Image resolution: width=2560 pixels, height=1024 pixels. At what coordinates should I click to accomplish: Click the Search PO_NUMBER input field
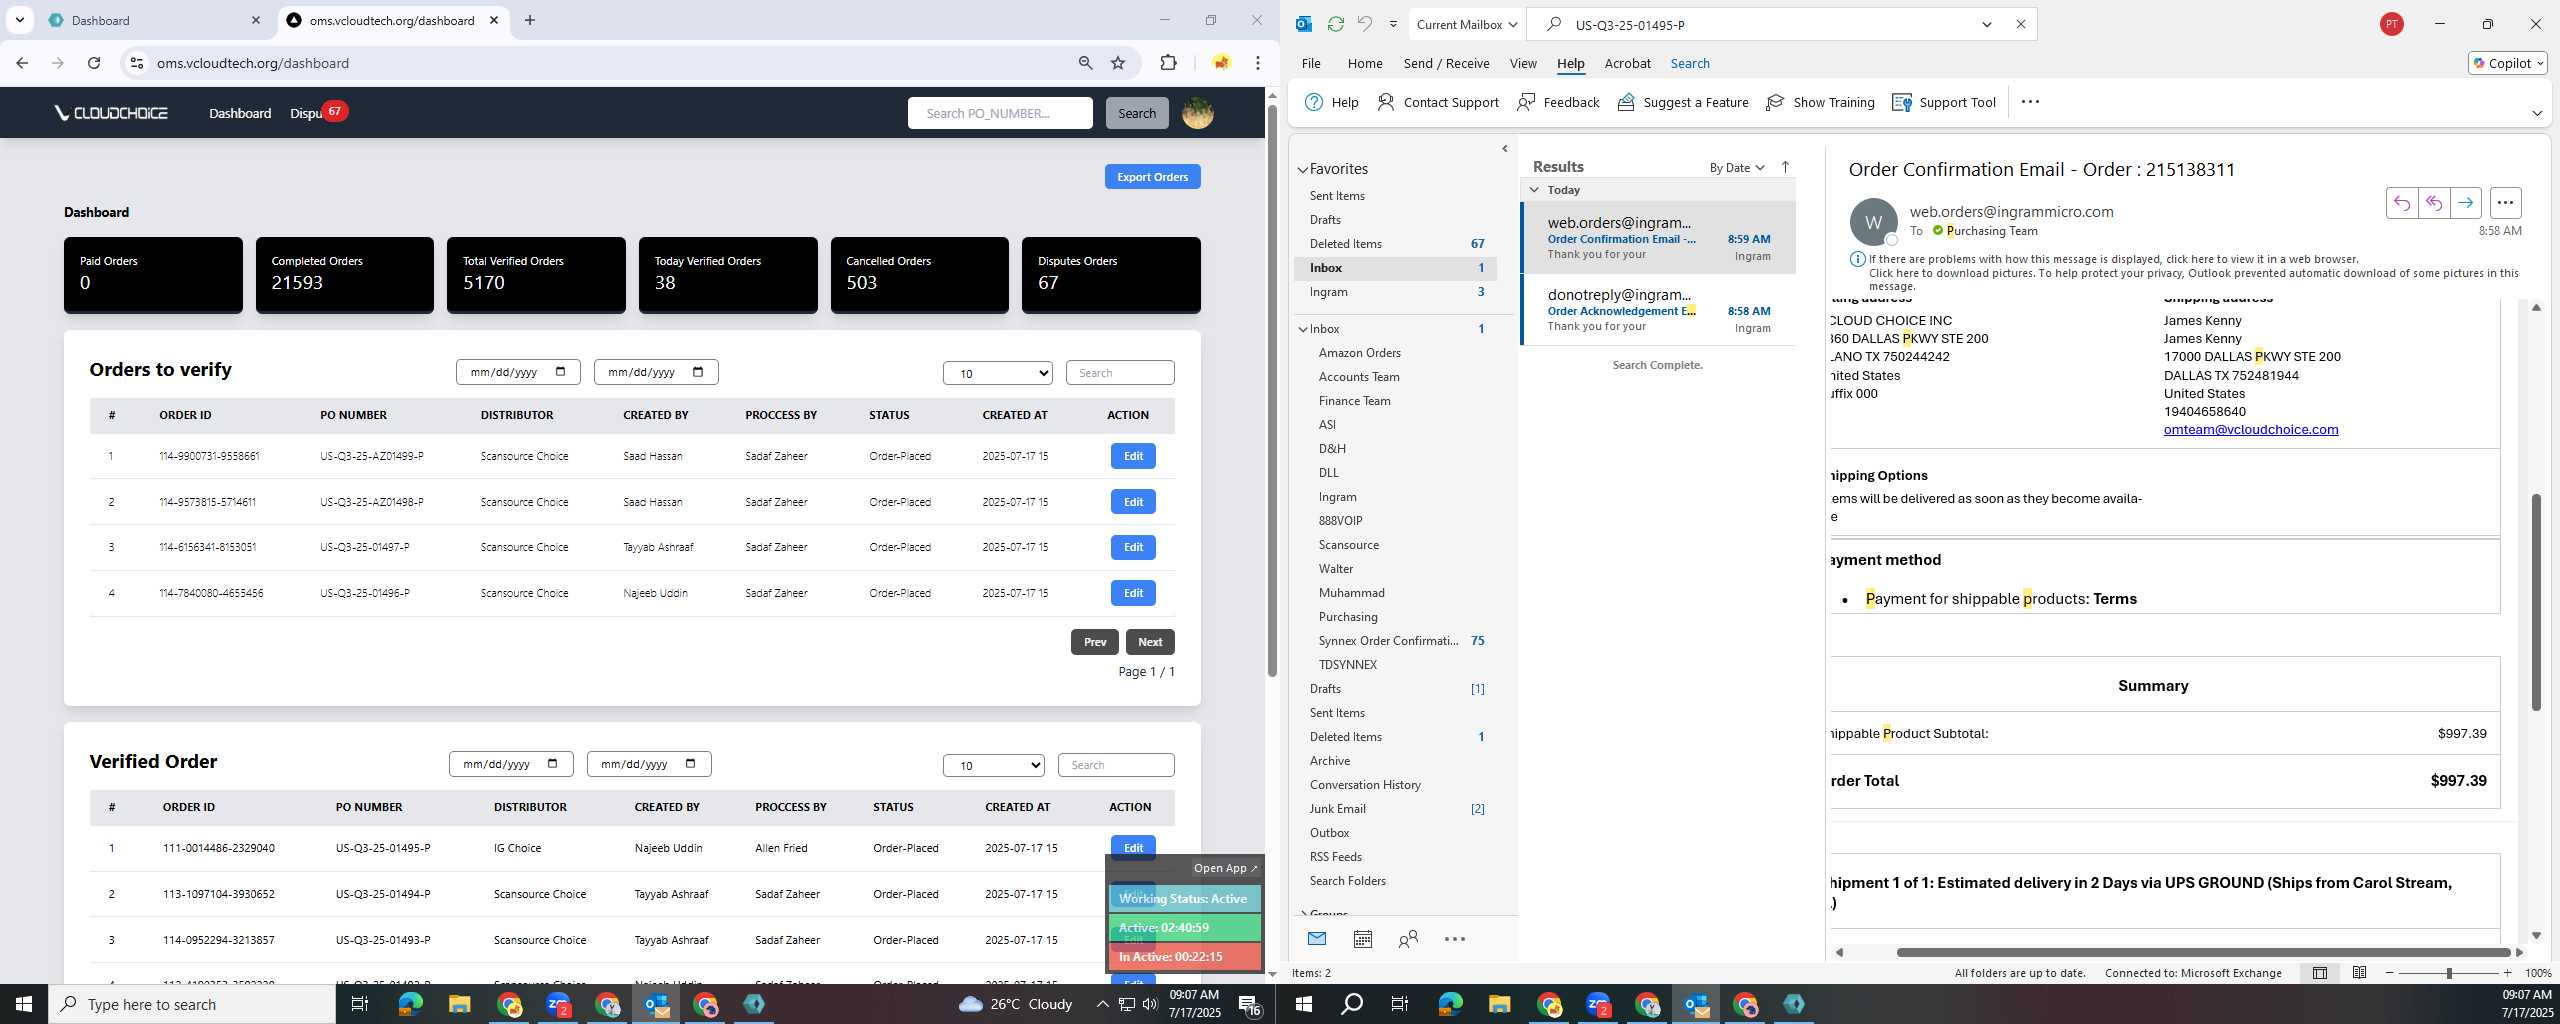[1000, 113]
